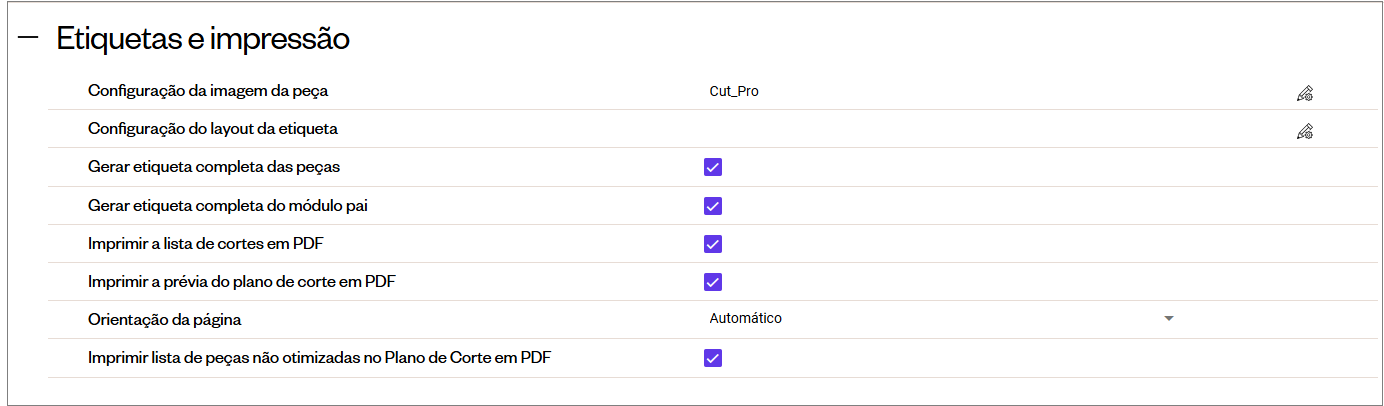The width and height of the screenshot is (1384, 406).
Task: Click the Etiquetas e impressão heading
Action: click(x=203, y=39)
